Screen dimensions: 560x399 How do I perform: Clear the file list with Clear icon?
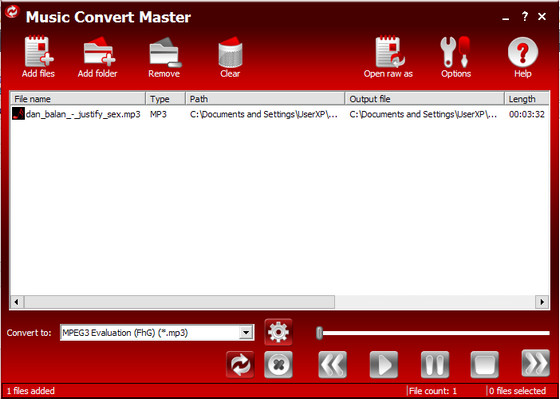[230, 52]
